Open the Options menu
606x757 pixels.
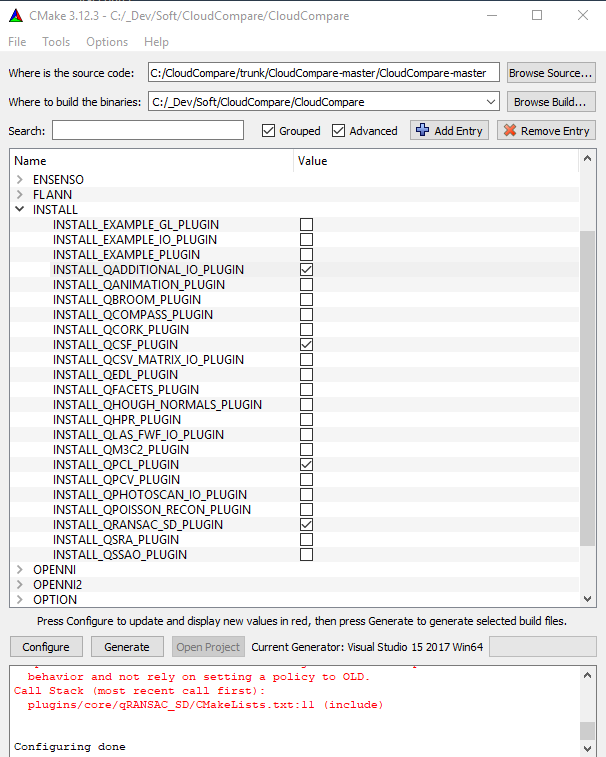tap(107, 42)
